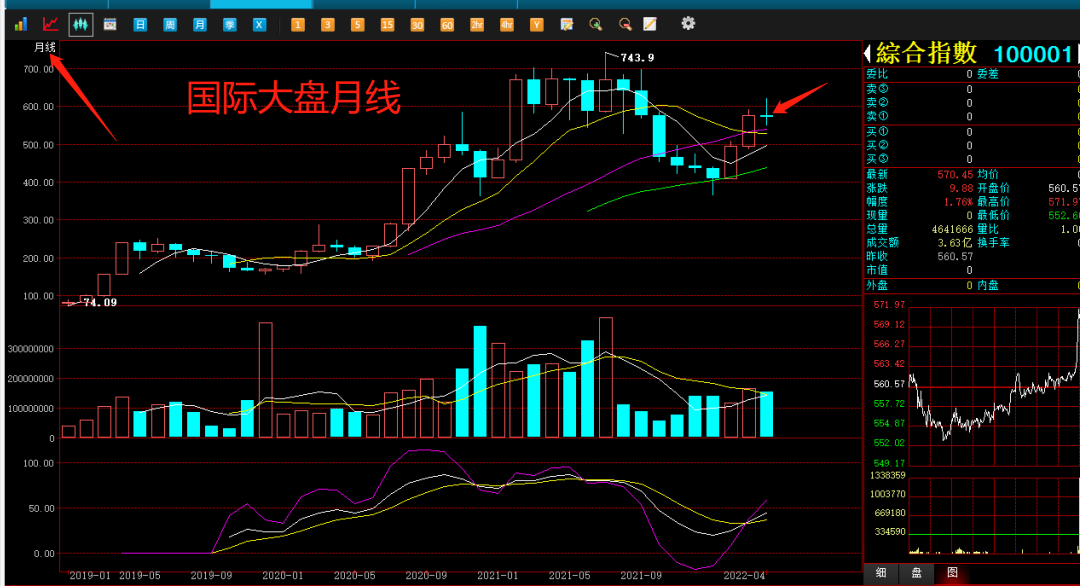Screen dimensions: 1080x586
Task: Select the orange Y period icon
Action: pyautogui.click(x=537, y=25)
